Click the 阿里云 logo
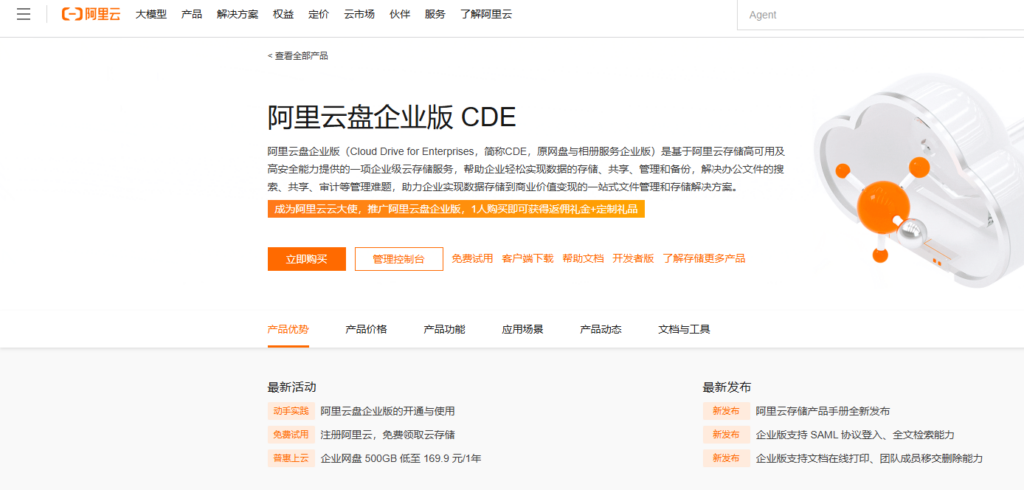Image resolution: width=1024 pixels, height=490 pixels. point(91,14)
